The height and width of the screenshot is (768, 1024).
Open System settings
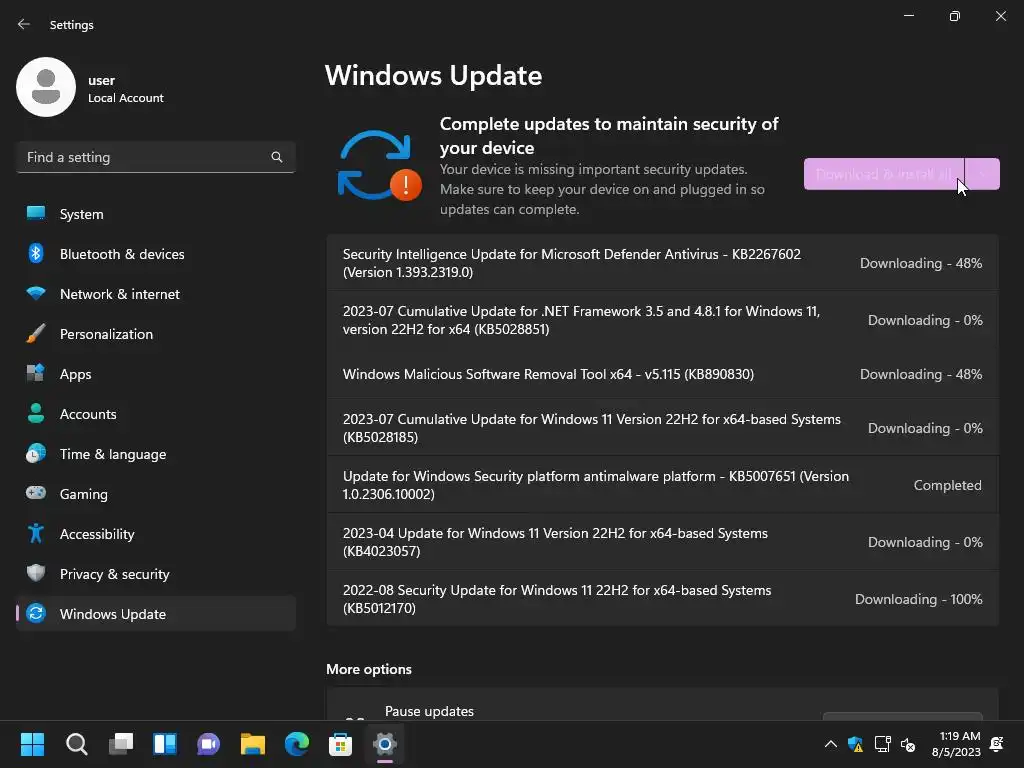155,214
